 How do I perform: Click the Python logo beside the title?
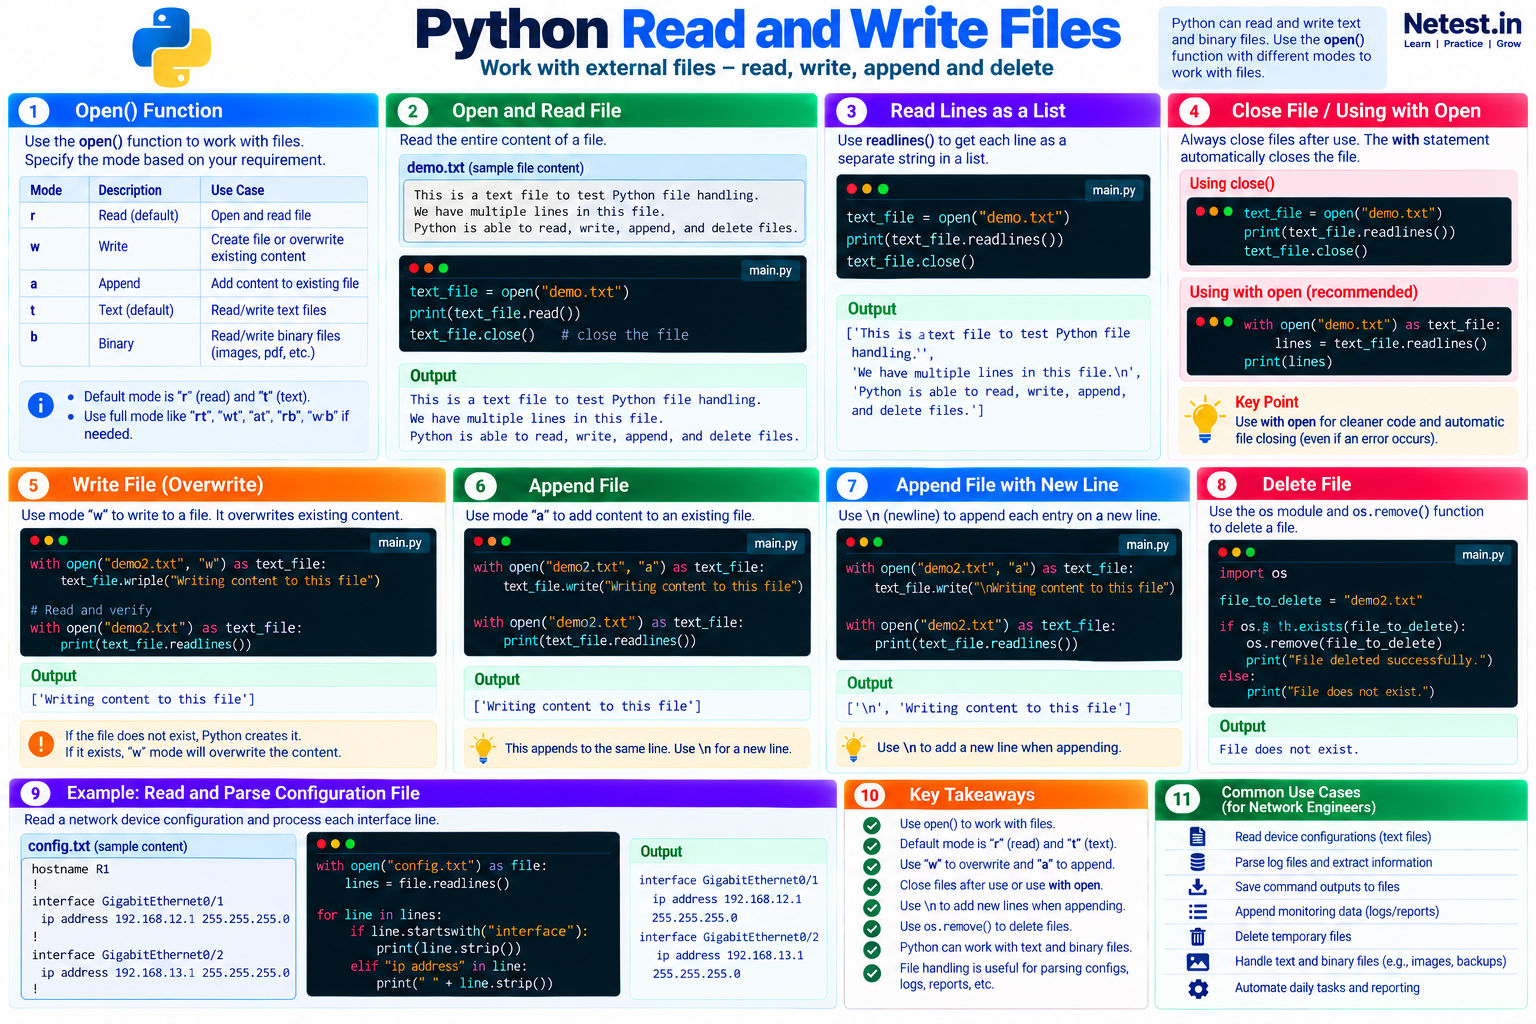point(172,47)
